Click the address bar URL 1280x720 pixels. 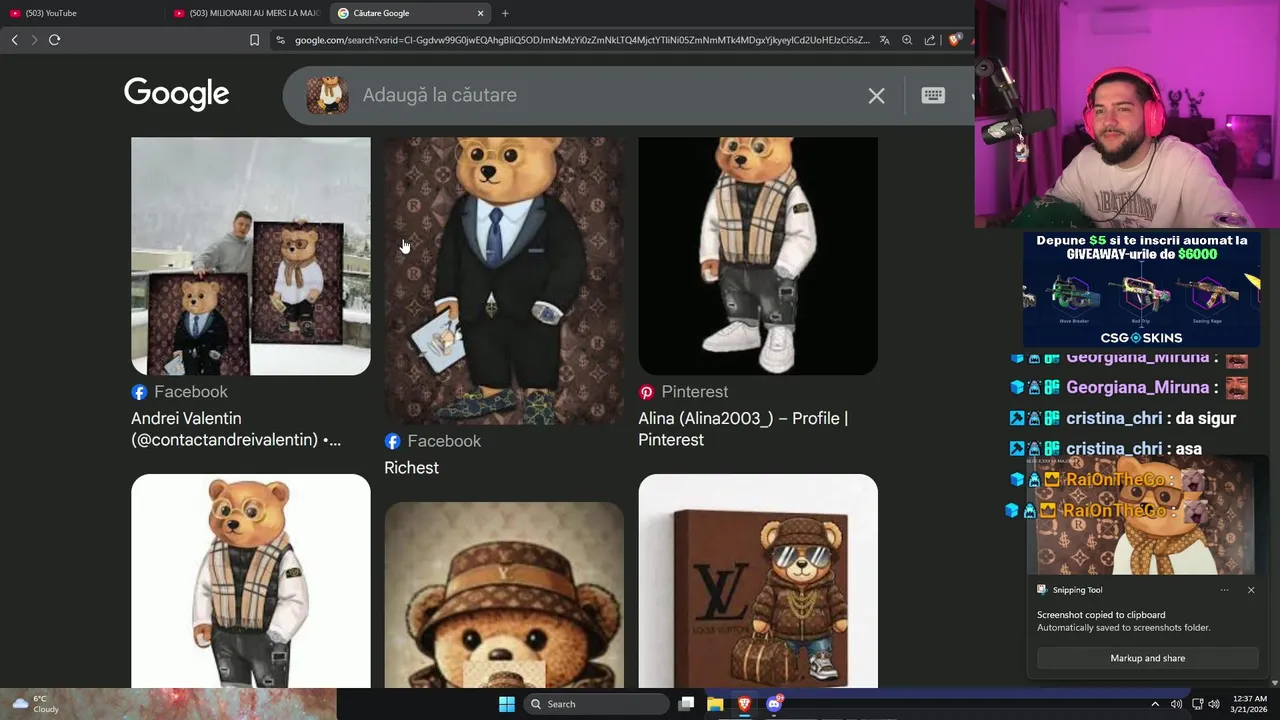point(582,40)
